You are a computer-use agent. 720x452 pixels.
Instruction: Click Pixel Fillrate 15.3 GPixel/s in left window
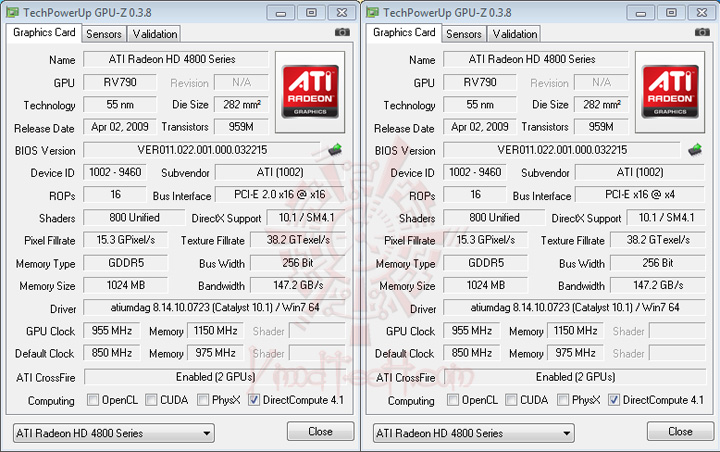(x=125, y=240)
